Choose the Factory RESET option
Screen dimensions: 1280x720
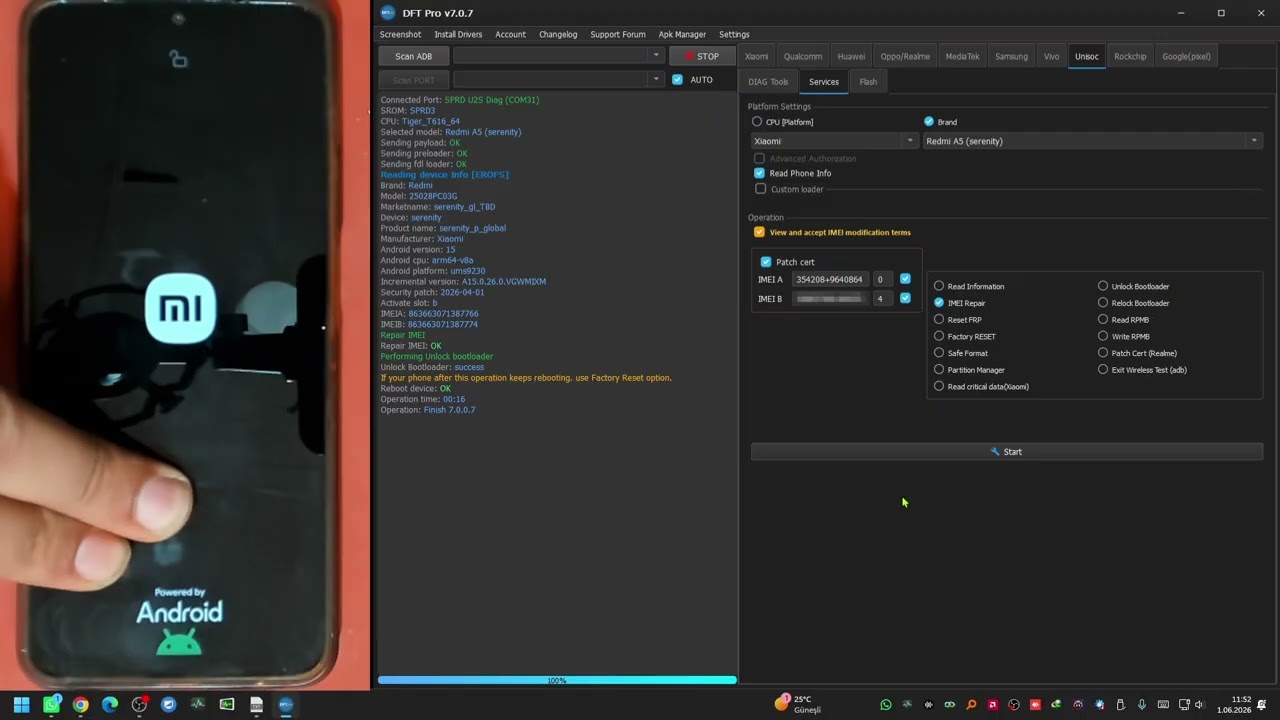939,337
